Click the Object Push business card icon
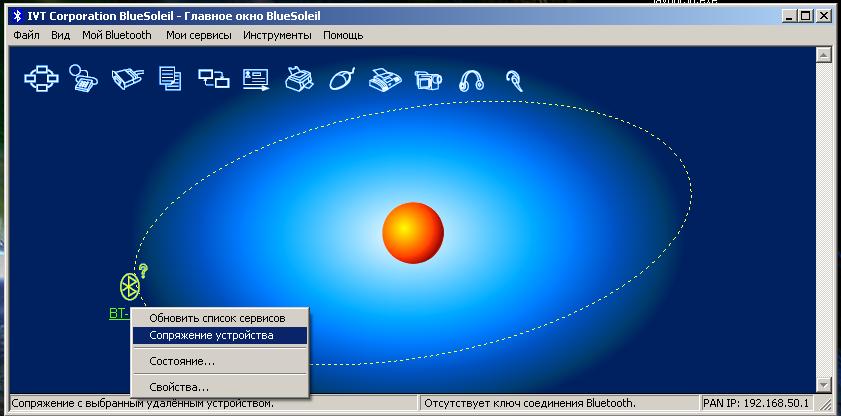The height and width of the screenshot is (416, 841). click(256, 78)
